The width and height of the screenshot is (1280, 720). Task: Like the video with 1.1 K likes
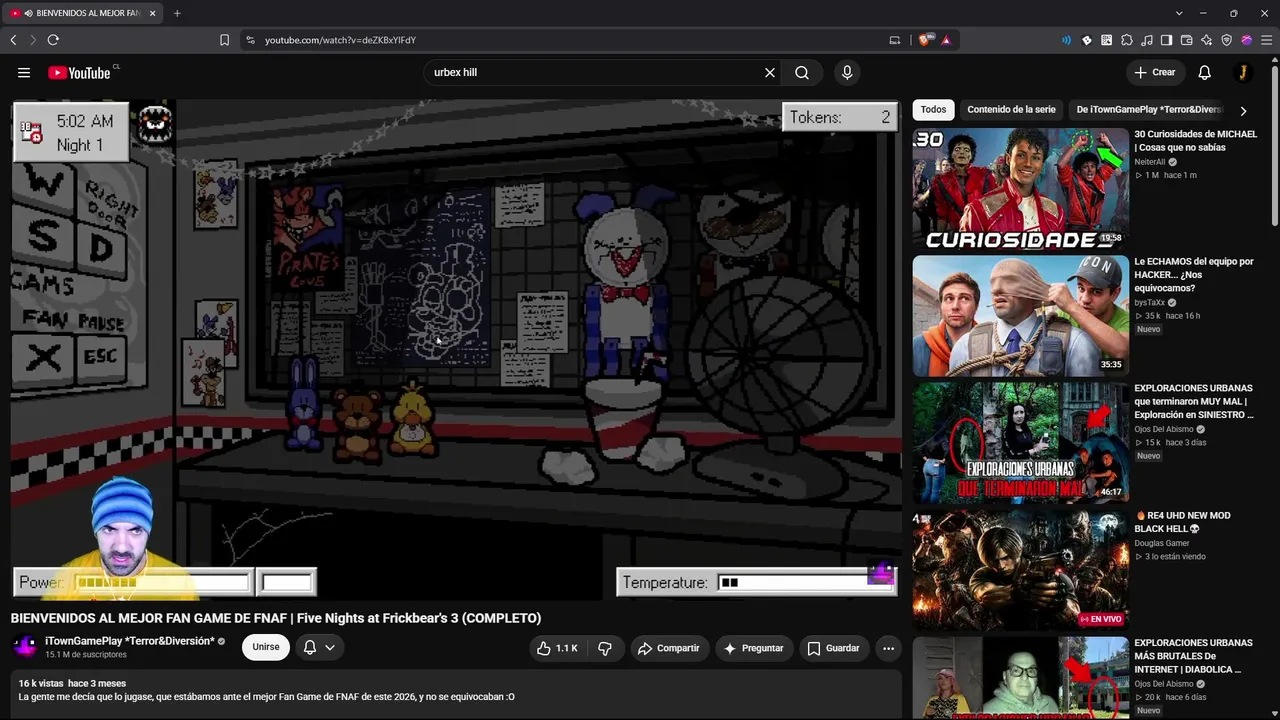557,648
